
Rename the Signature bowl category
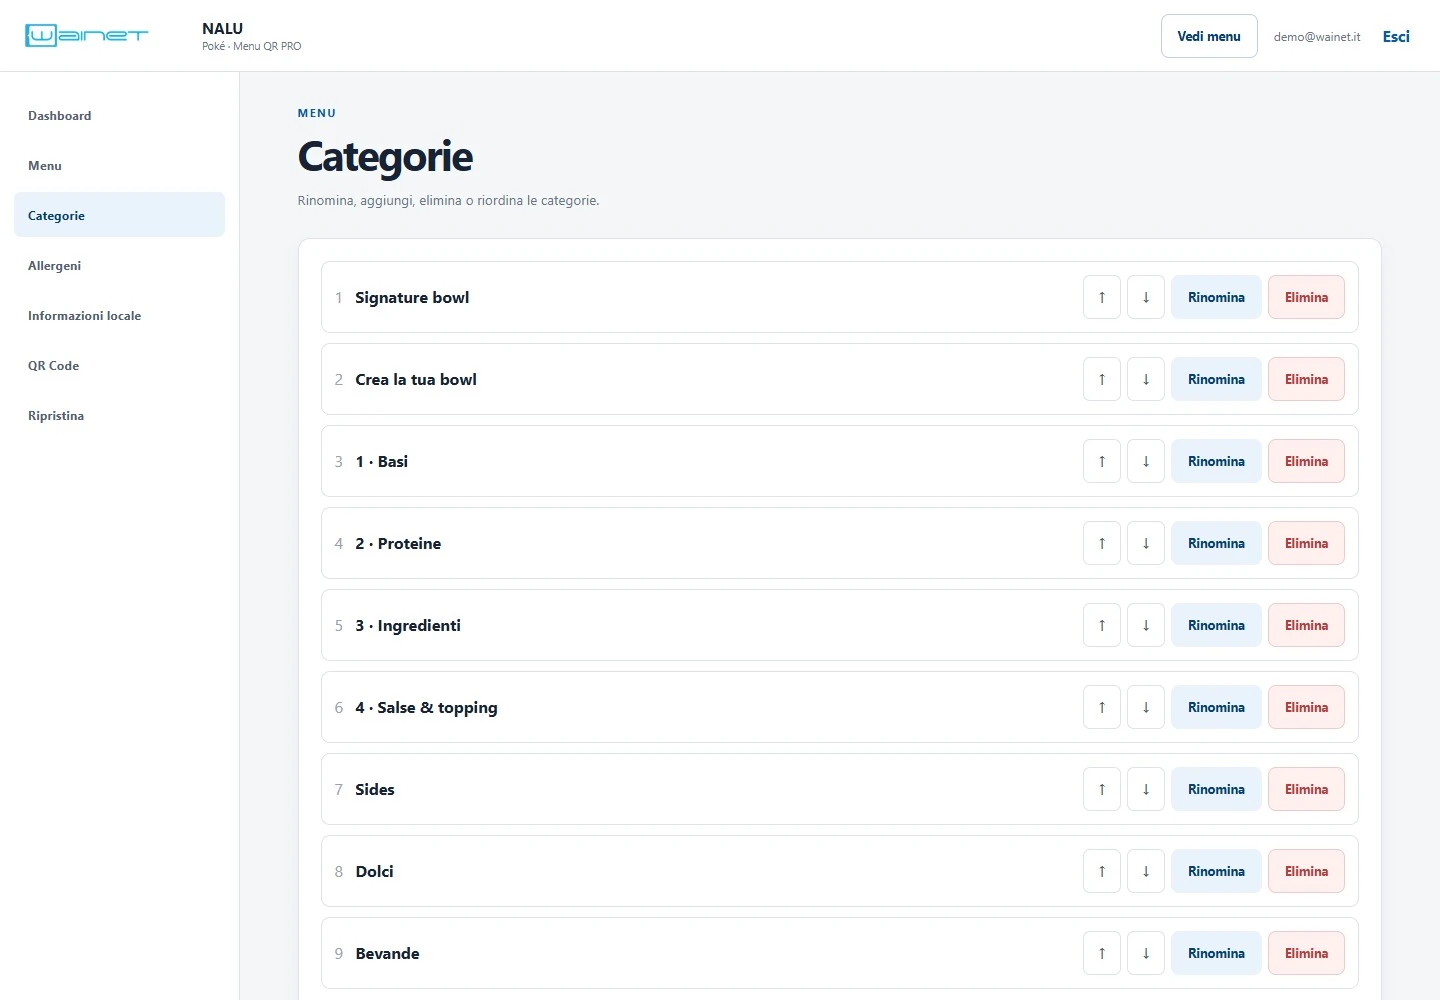[x=1216, y=297]
